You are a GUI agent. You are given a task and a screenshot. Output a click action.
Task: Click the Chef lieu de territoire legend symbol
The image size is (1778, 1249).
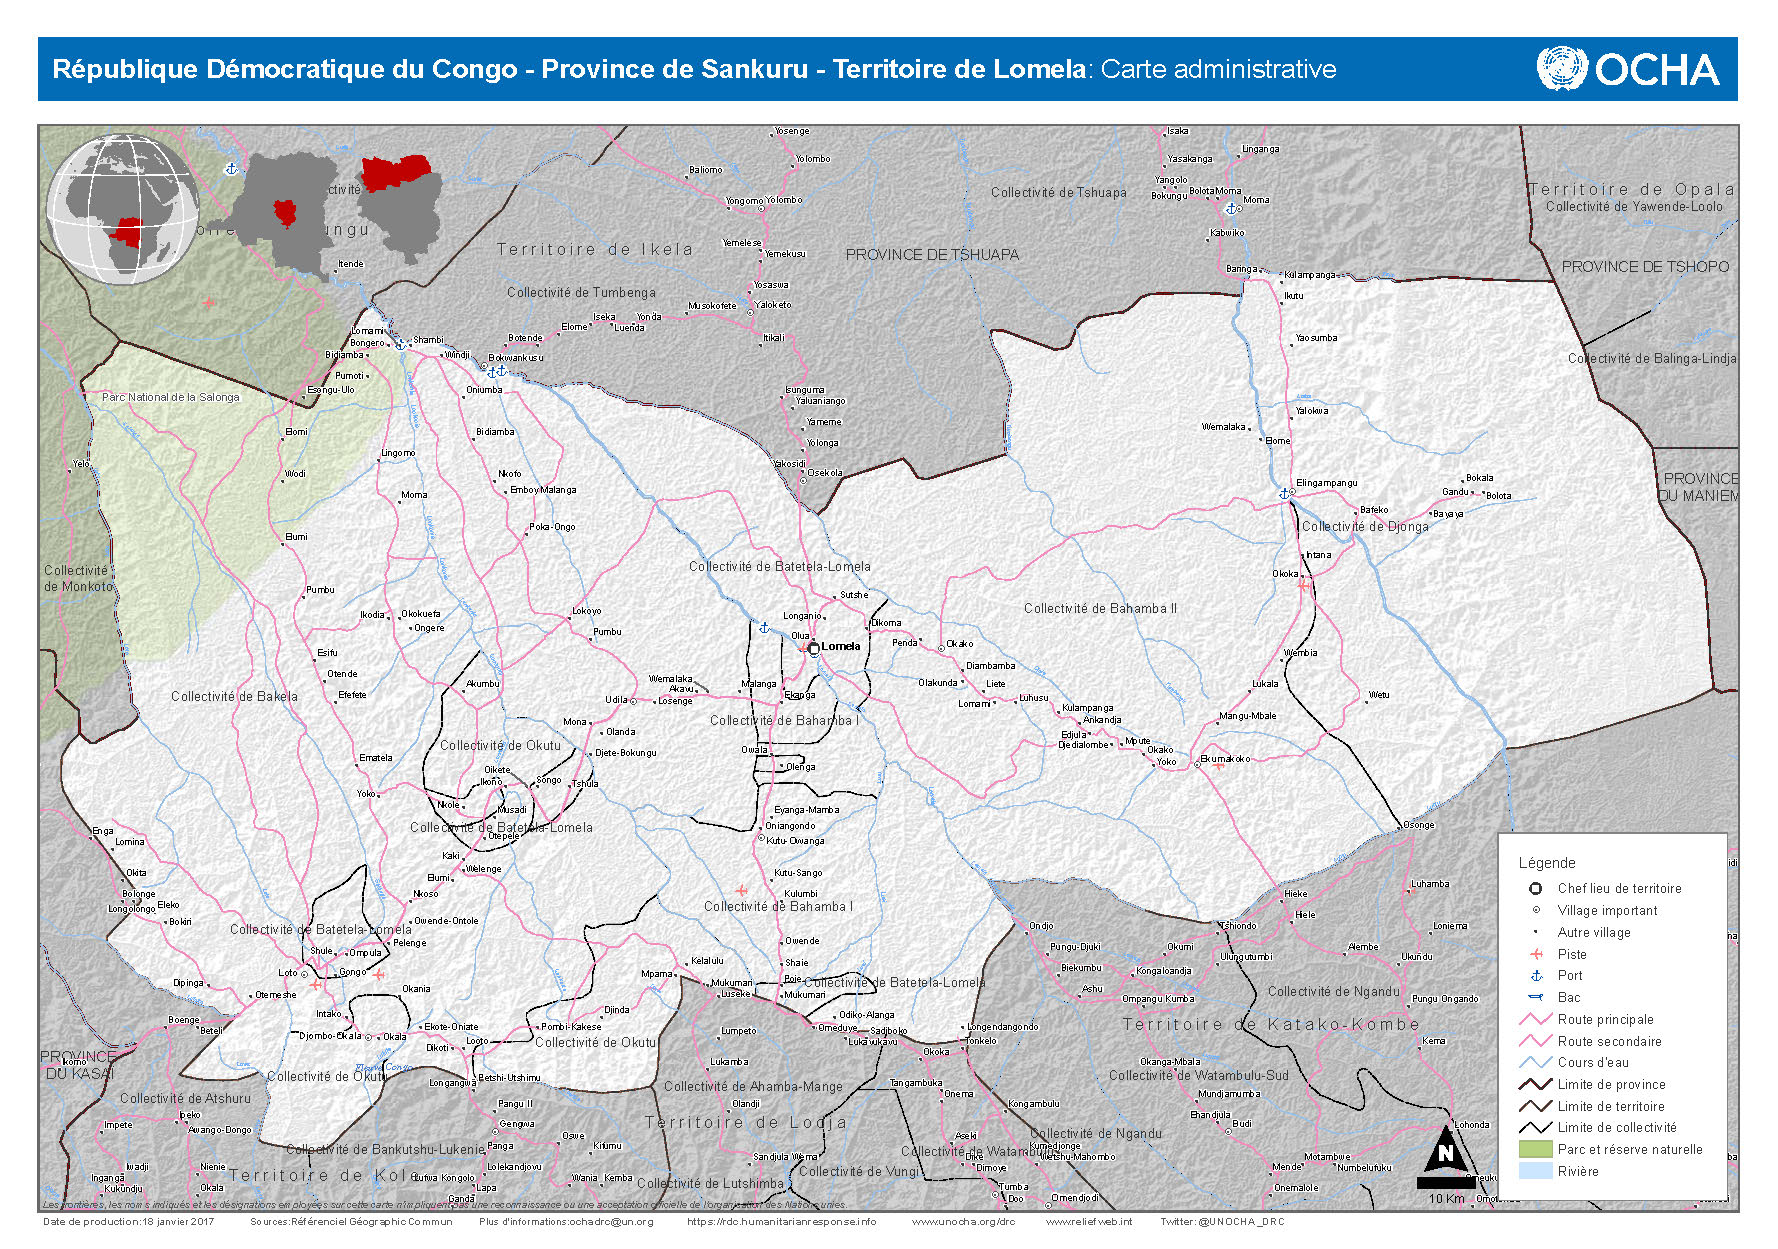pos(1536,888)
